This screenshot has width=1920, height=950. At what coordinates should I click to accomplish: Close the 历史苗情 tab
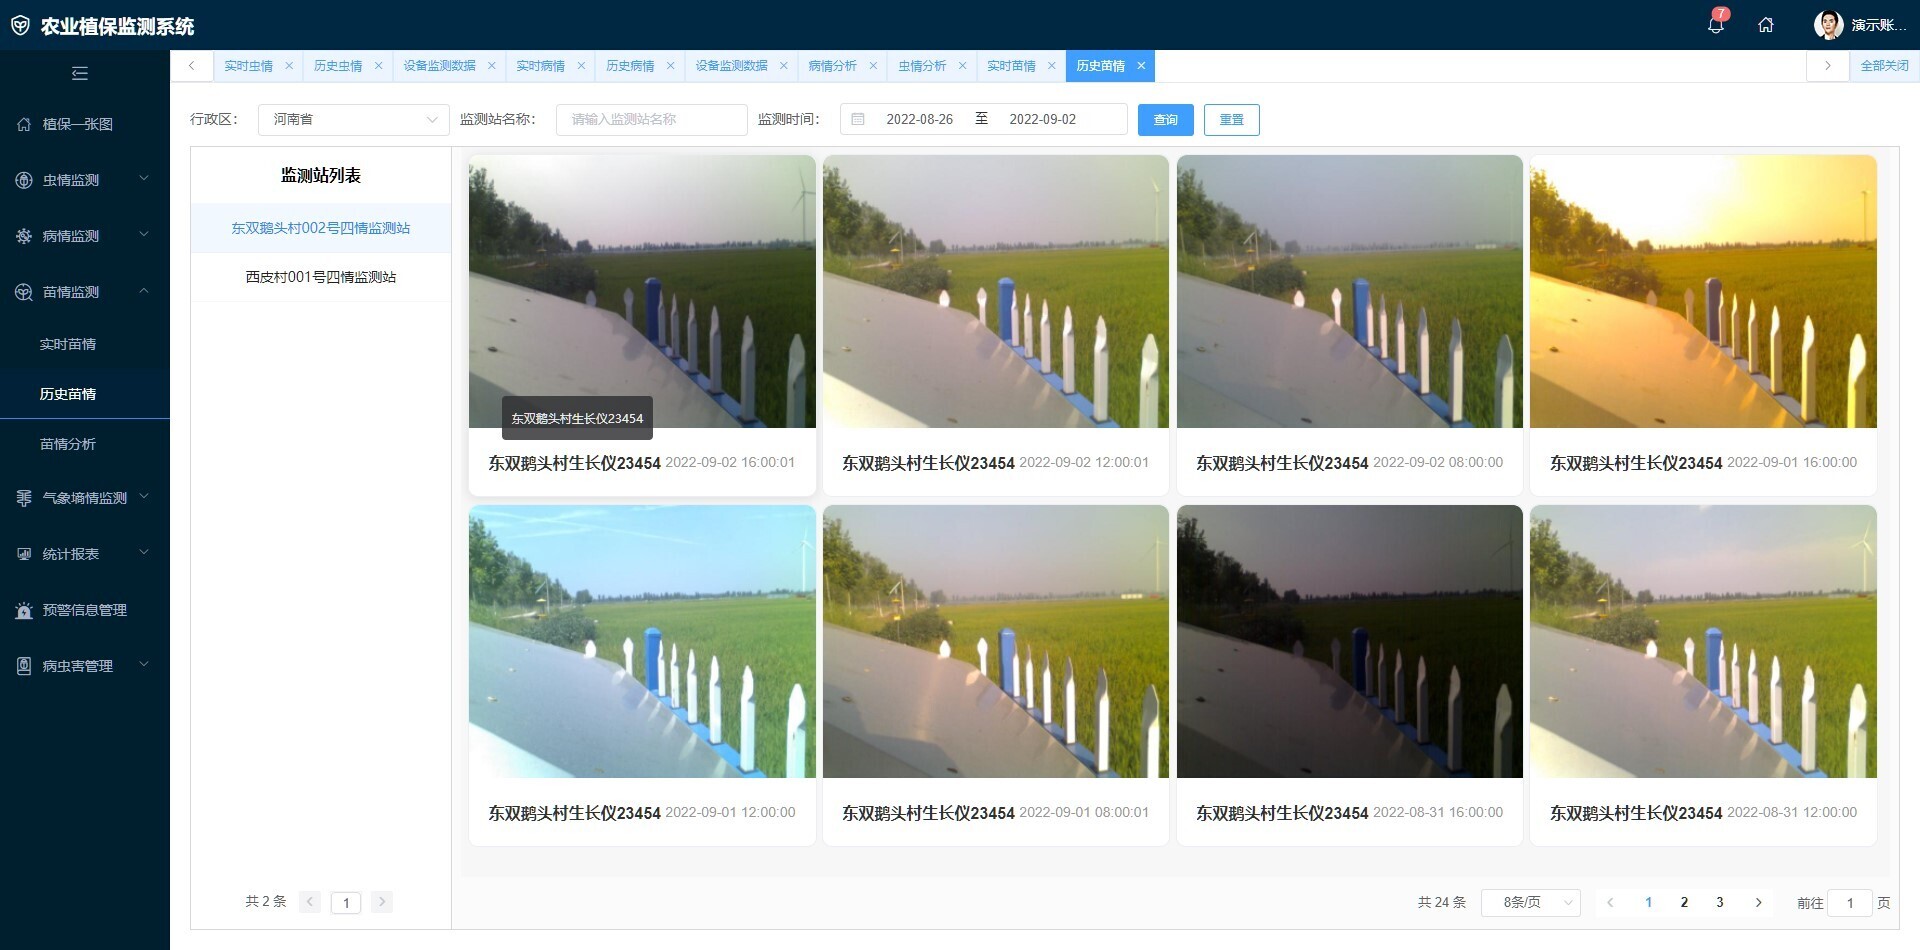tap(1141, 66)
